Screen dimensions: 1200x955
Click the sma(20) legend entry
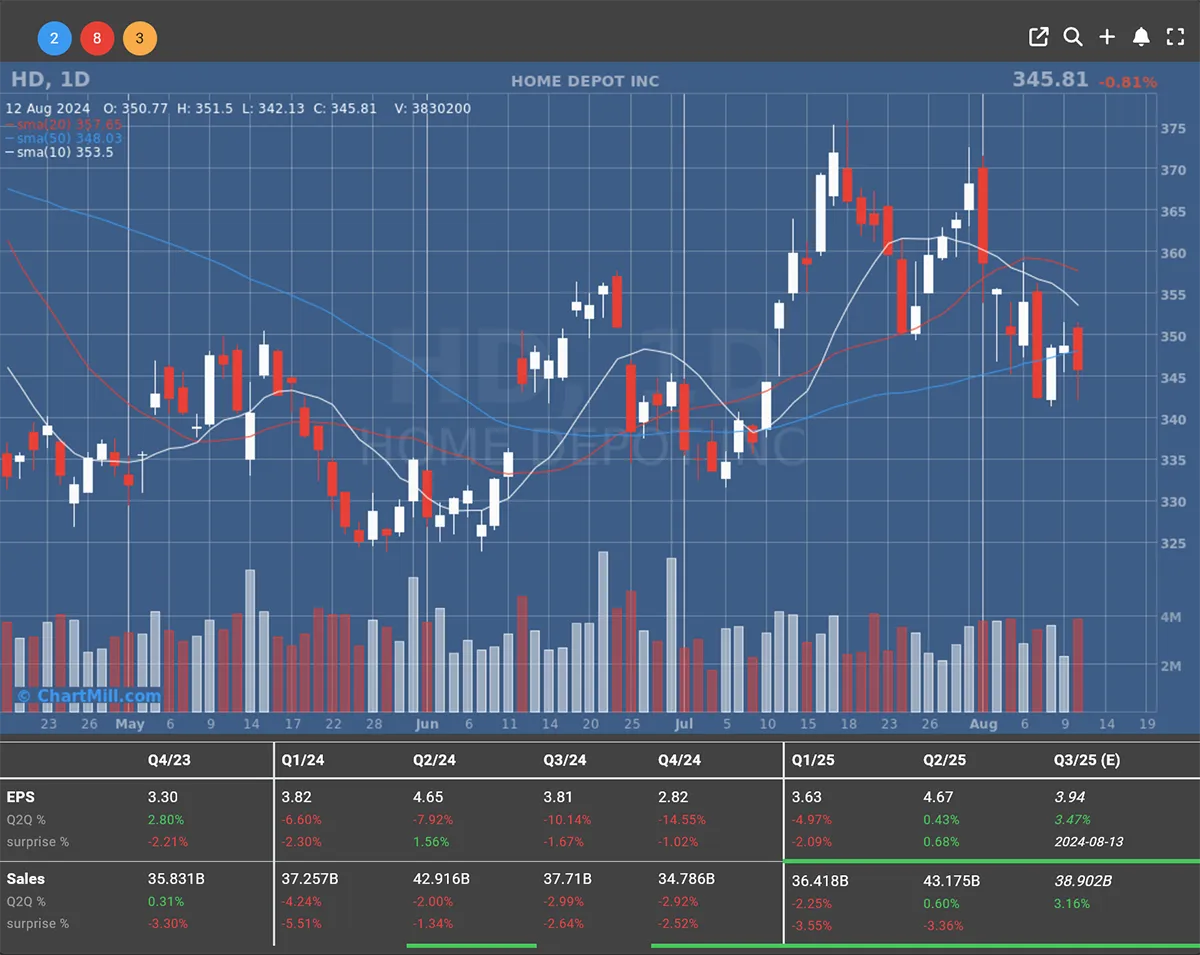65,124
